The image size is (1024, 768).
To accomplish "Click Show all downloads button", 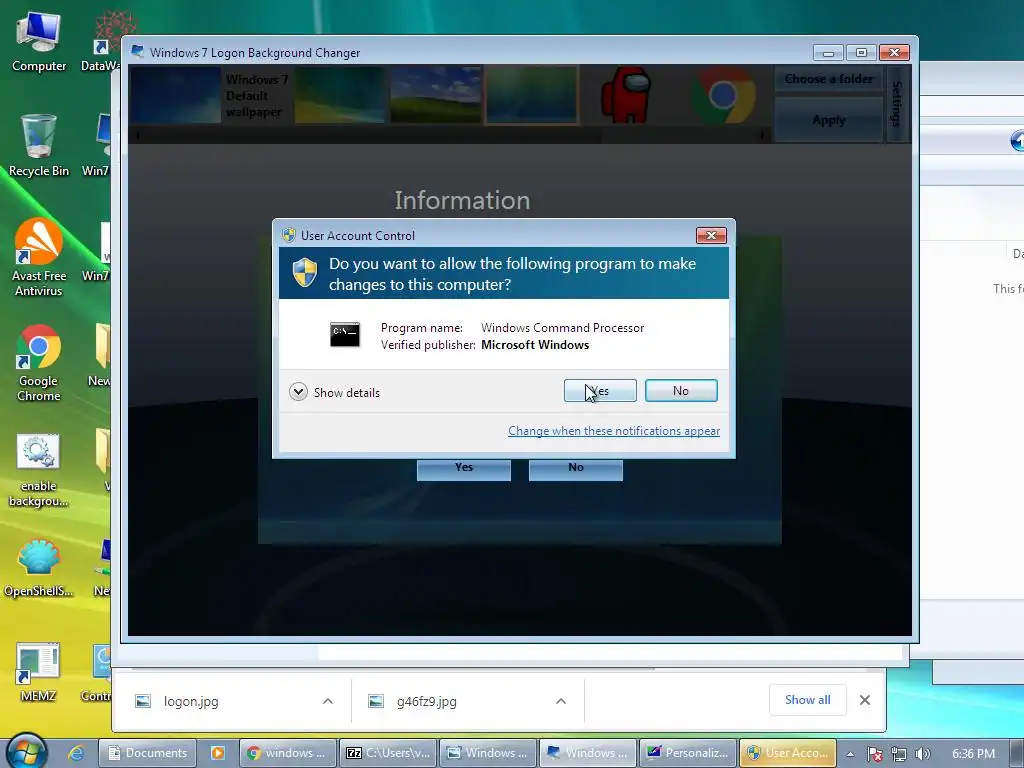I will [x=808, y=700].
